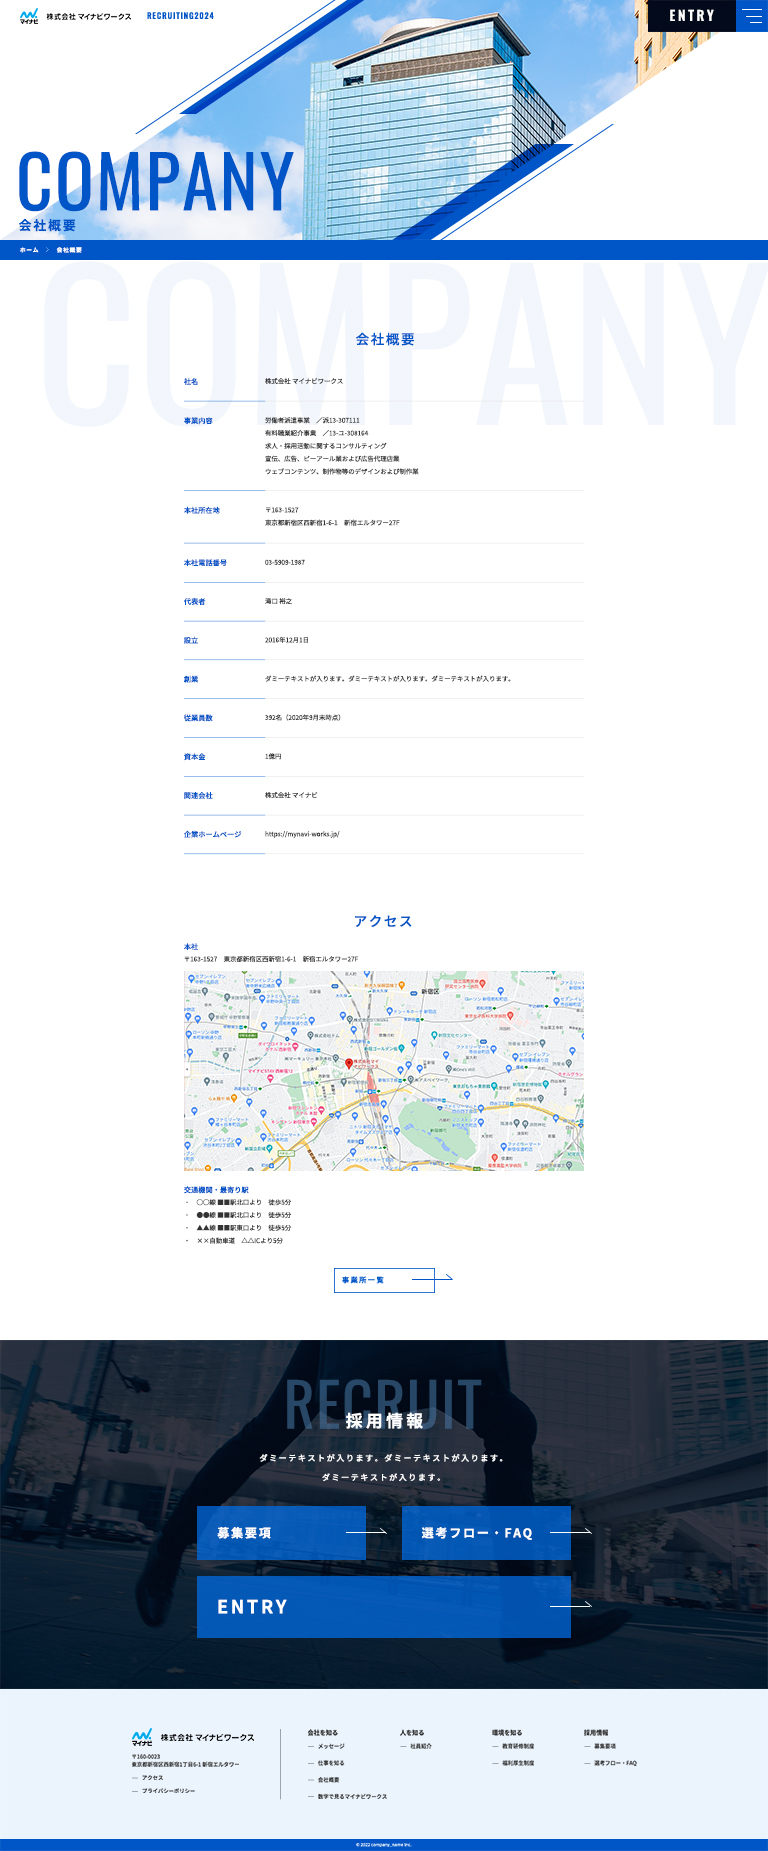Open the アクセス footer link
Image resolution: width=768 pixels, height=1851 pixels.
click(x=152, y=1778)
